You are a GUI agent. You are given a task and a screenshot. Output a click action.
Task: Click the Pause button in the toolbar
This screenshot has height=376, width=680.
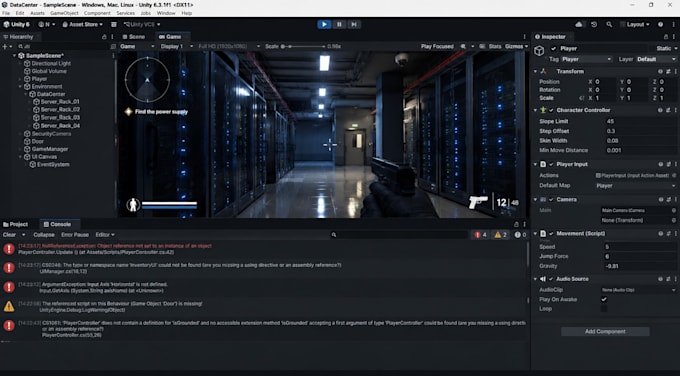339,24
